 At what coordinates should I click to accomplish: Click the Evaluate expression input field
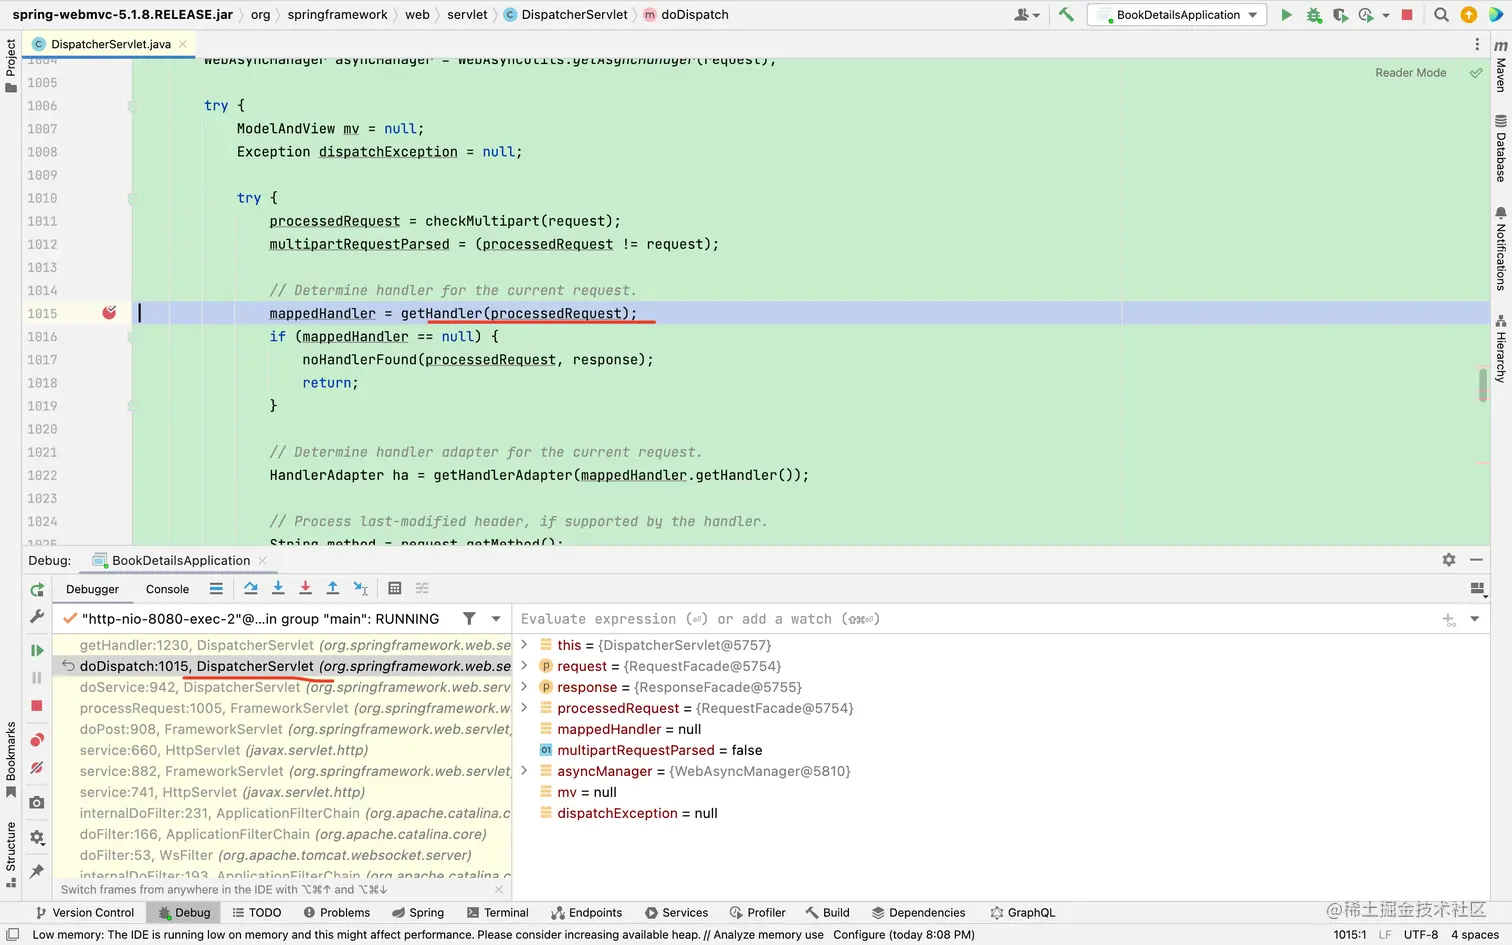coord(975,619)
